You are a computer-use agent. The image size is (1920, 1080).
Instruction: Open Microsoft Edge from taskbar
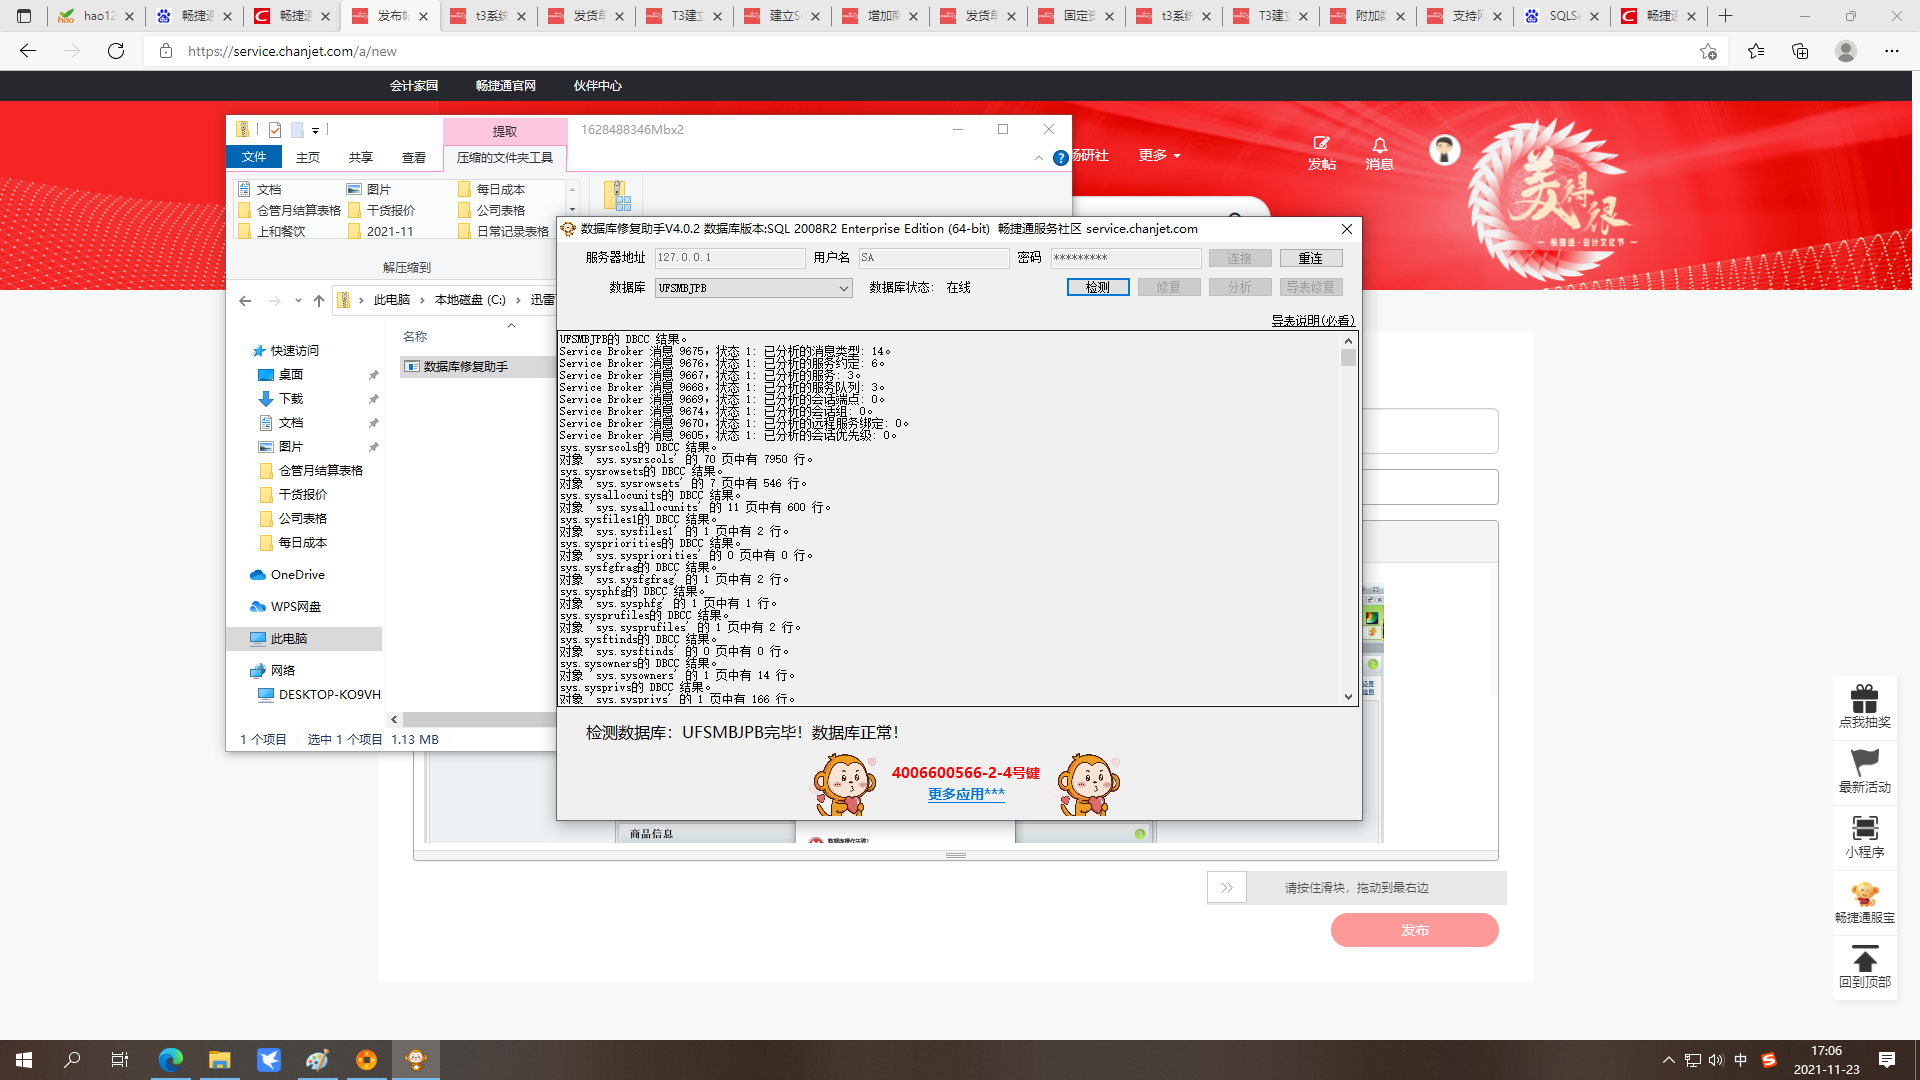(x=170, y=1060)
